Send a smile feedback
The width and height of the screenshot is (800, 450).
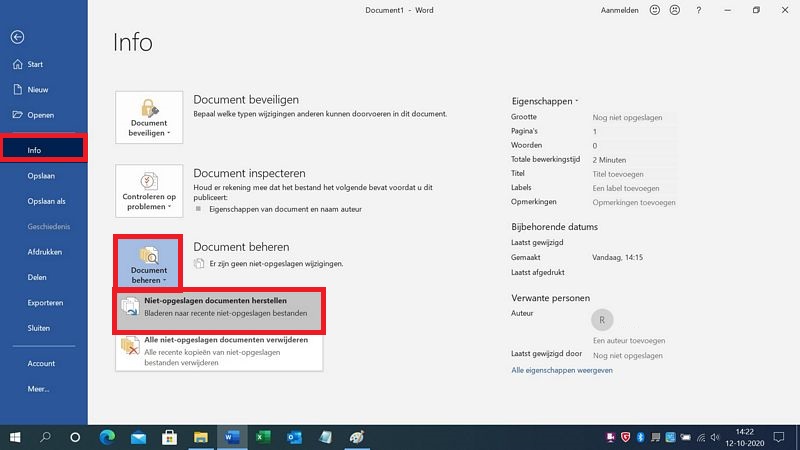(655, 10)
